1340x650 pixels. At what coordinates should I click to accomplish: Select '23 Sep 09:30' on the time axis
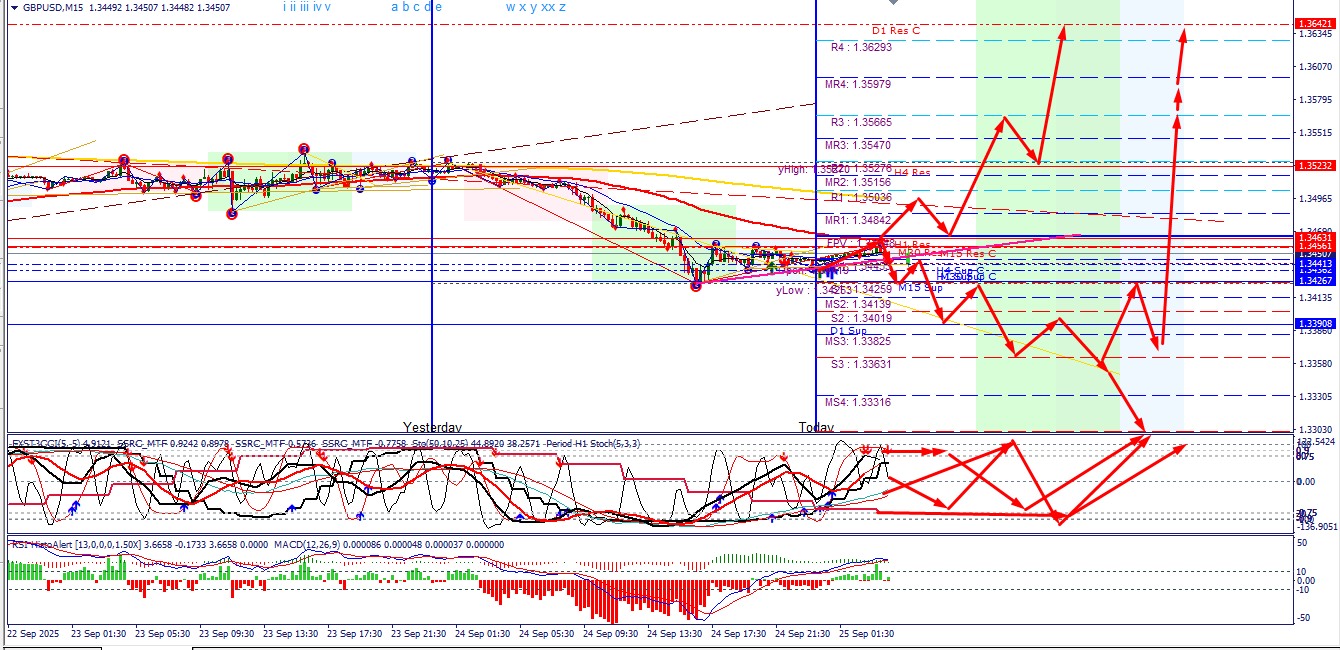(x=229, y=633)
